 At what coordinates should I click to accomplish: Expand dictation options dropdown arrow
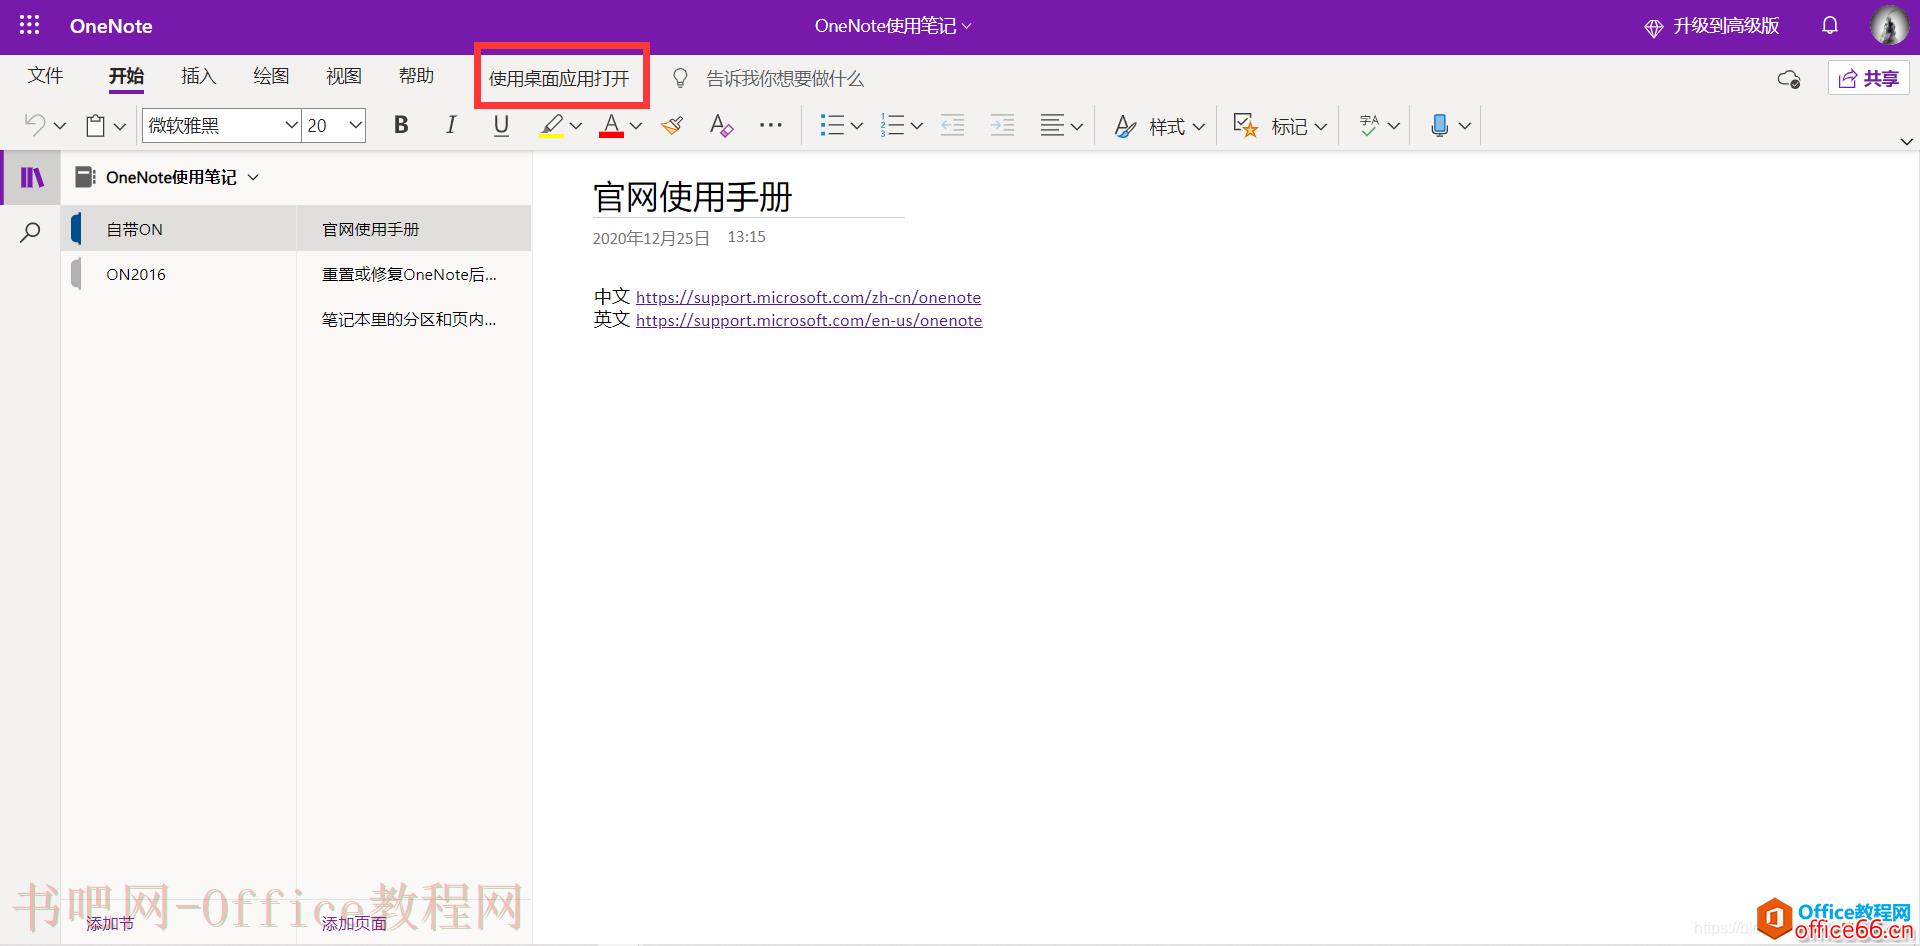[1465, 126]
